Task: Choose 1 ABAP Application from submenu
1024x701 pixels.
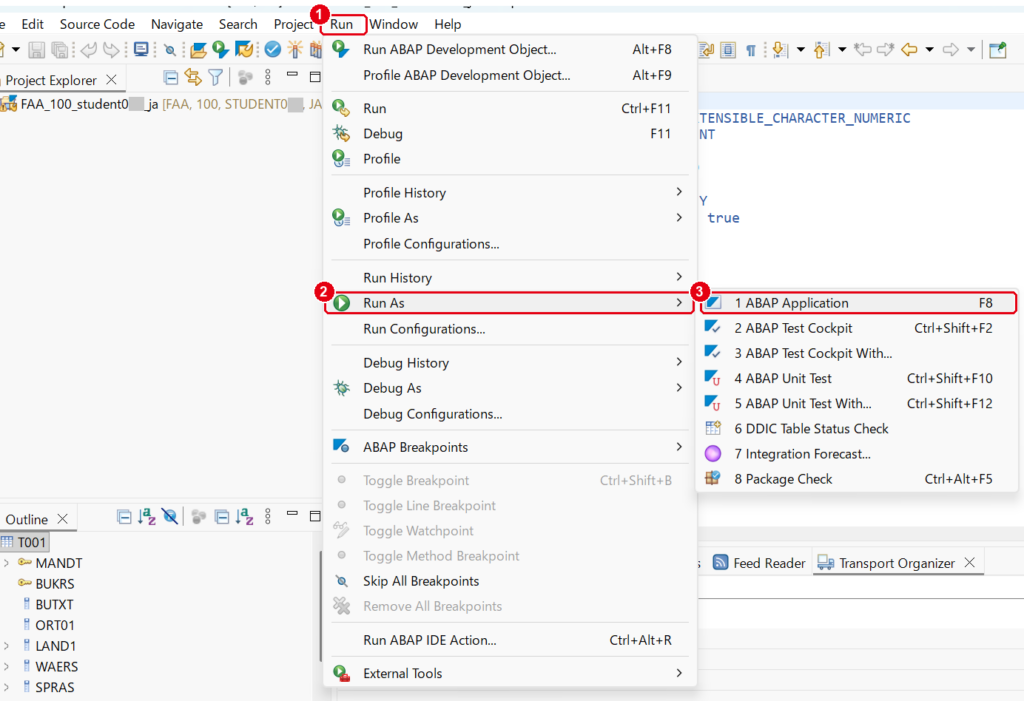Action: pyautogui.click(x=858, y=303)
